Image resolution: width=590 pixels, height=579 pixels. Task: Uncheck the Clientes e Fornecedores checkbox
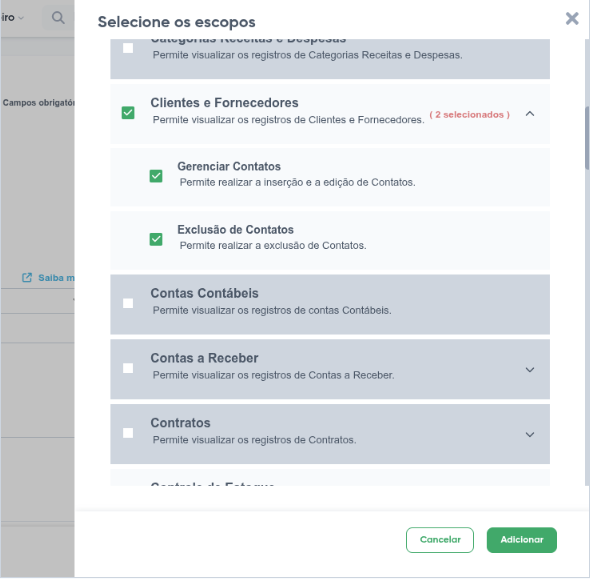pyautogui.click(x=128, y=112)
